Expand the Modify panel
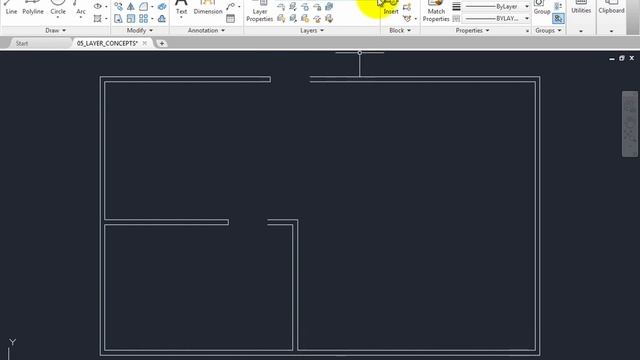 tap(140, 30)
